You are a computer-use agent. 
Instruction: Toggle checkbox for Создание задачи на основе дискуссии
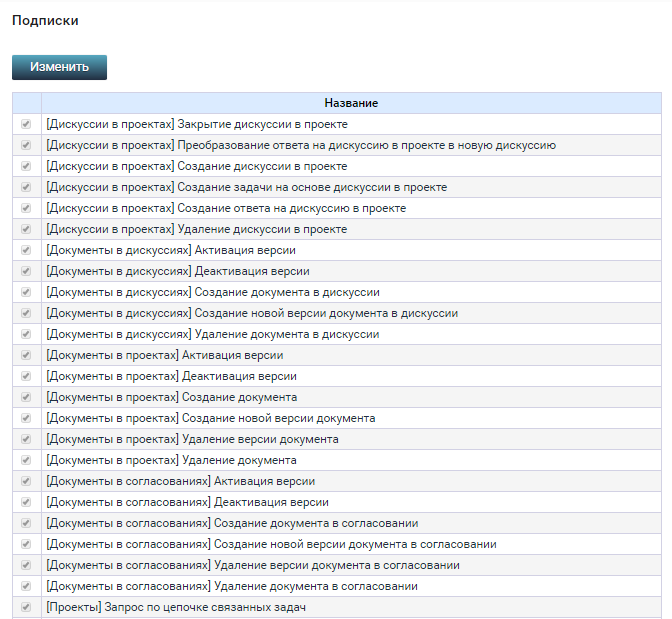point(26,187)
